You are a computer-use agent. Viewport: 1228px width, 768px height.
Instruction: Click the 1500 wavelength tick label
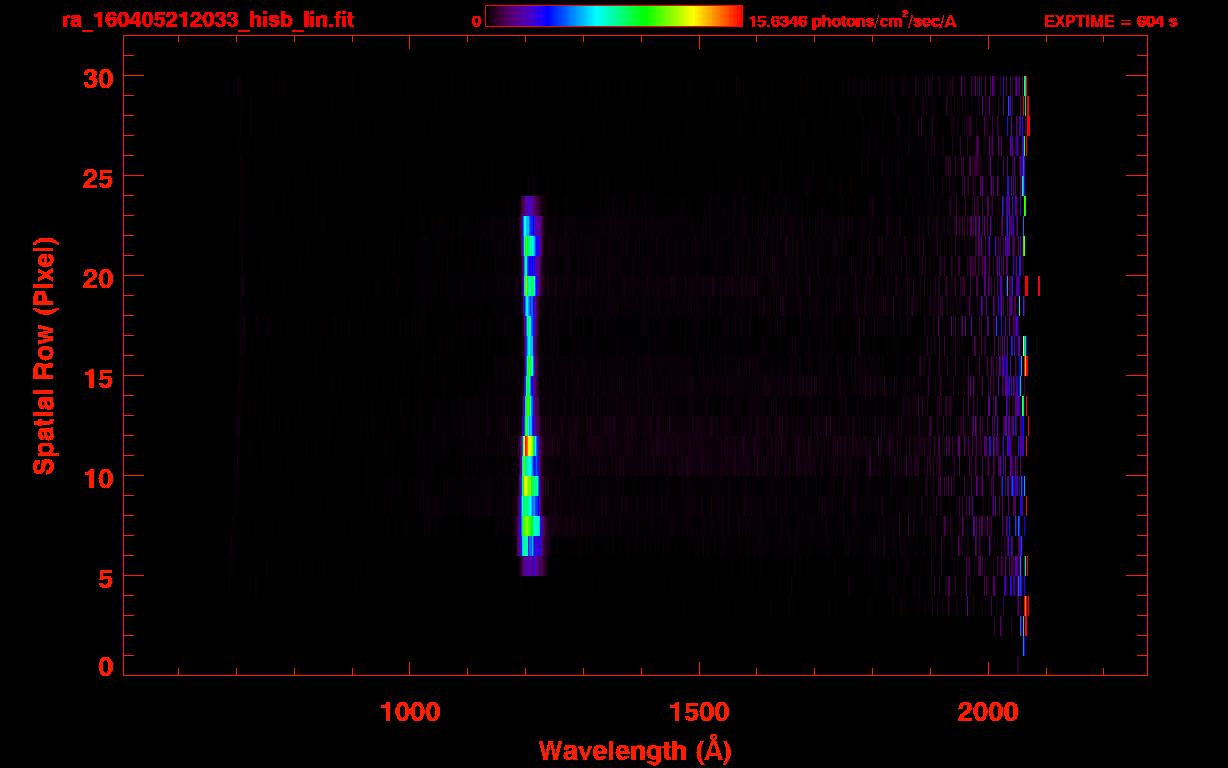coord(699,712)
